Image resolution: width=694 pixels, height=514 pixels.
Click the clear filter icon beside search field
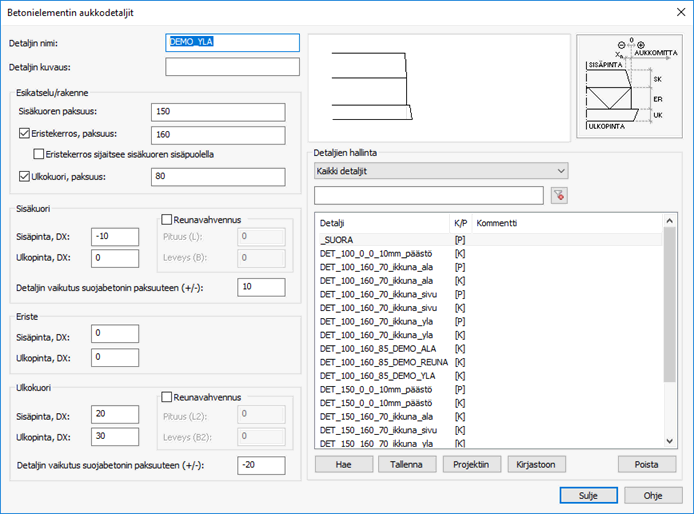pyautogui.click(x=558, y=196)
